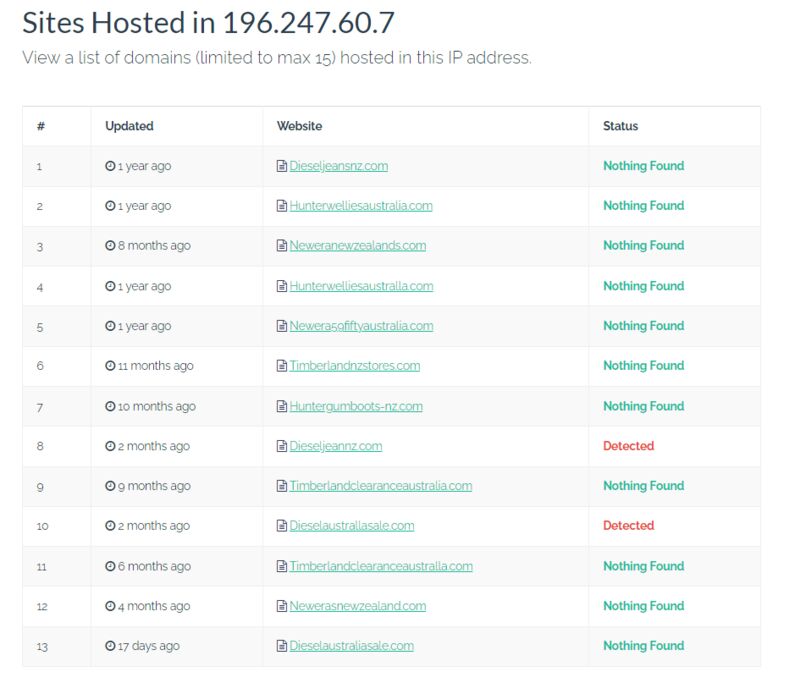This screenshot has width=800, height=694.
Task: Visit the Dieselaustrallasale.com link in row 10
Action: (x=352, y=526)
